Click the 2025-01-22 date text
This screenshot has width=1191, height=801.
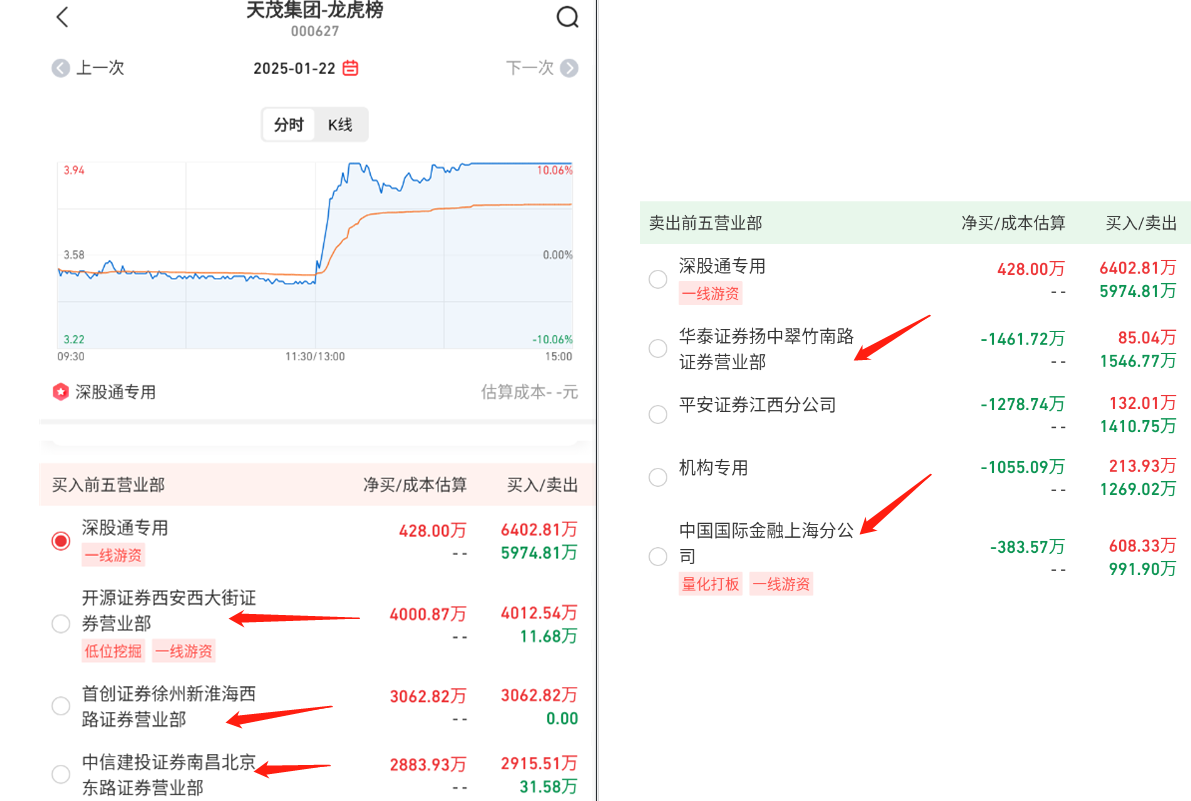point(294,68)
